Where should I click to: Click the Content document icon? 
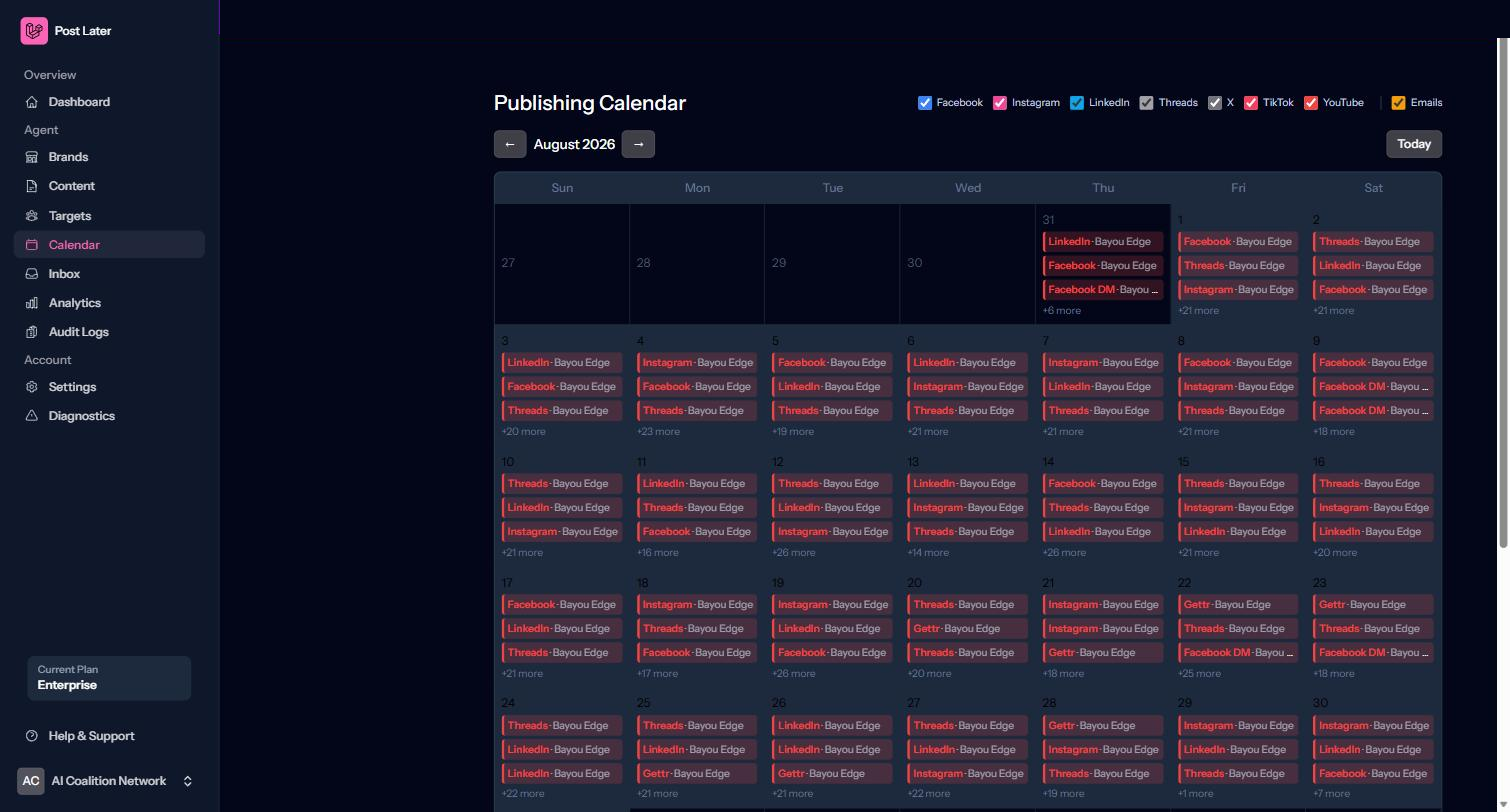[x=32, y=186]
